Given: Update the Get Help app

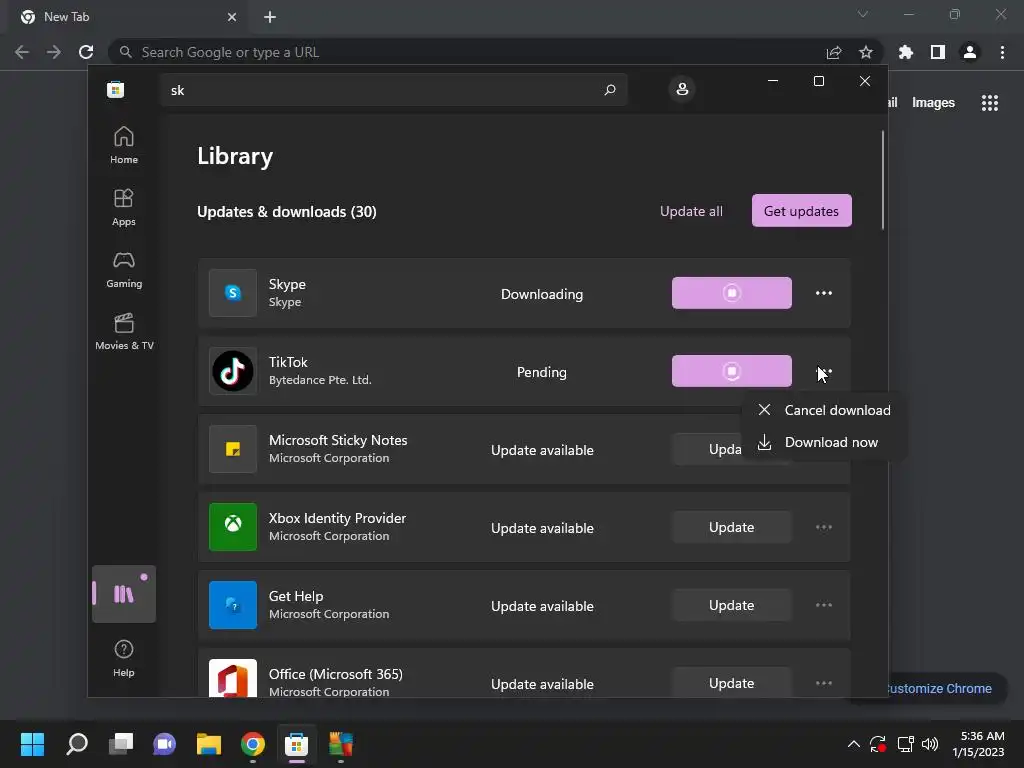Looking at the screenshot, I should [731, 605].
